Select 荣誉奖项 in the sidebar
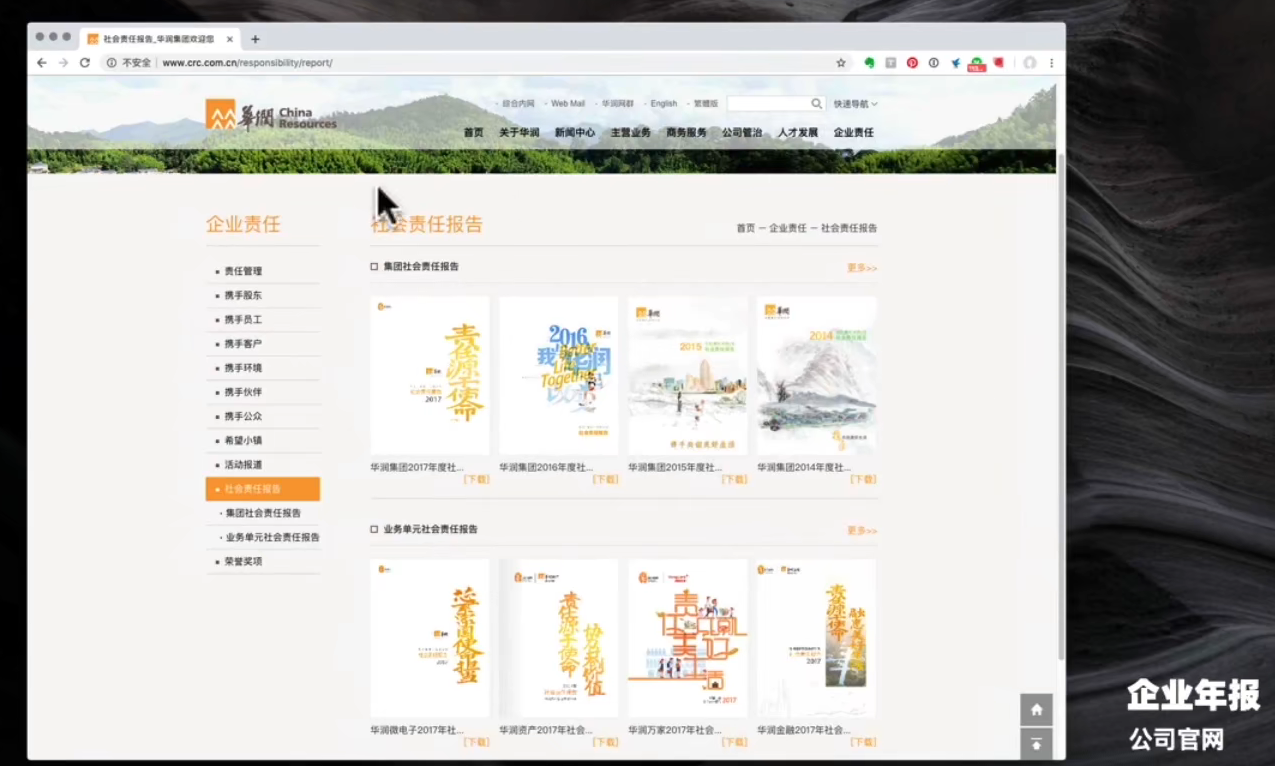This screenshot has height=766, width=1275. point(243,562)
